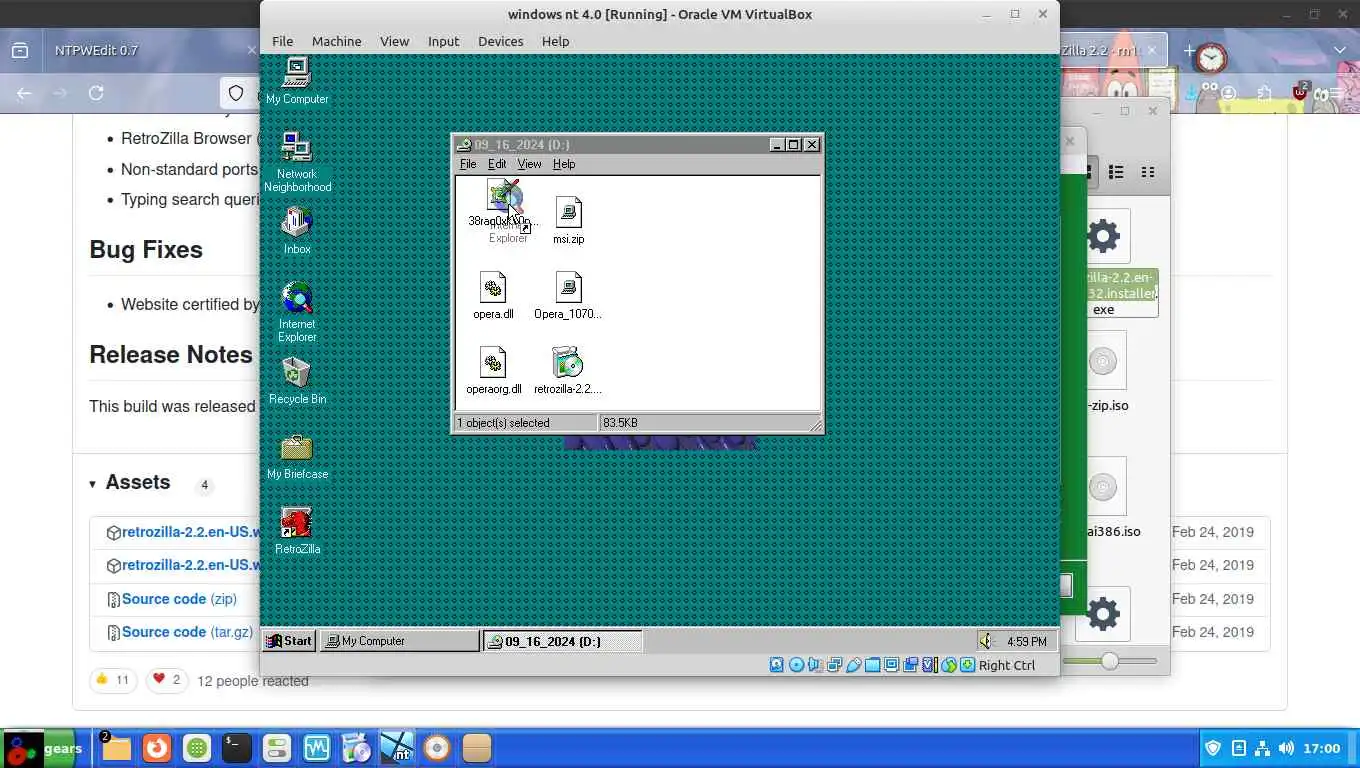The height and width of the screenshot is (768, 1360).
Task: Reload the page in the browser
Action: point(96,93)
